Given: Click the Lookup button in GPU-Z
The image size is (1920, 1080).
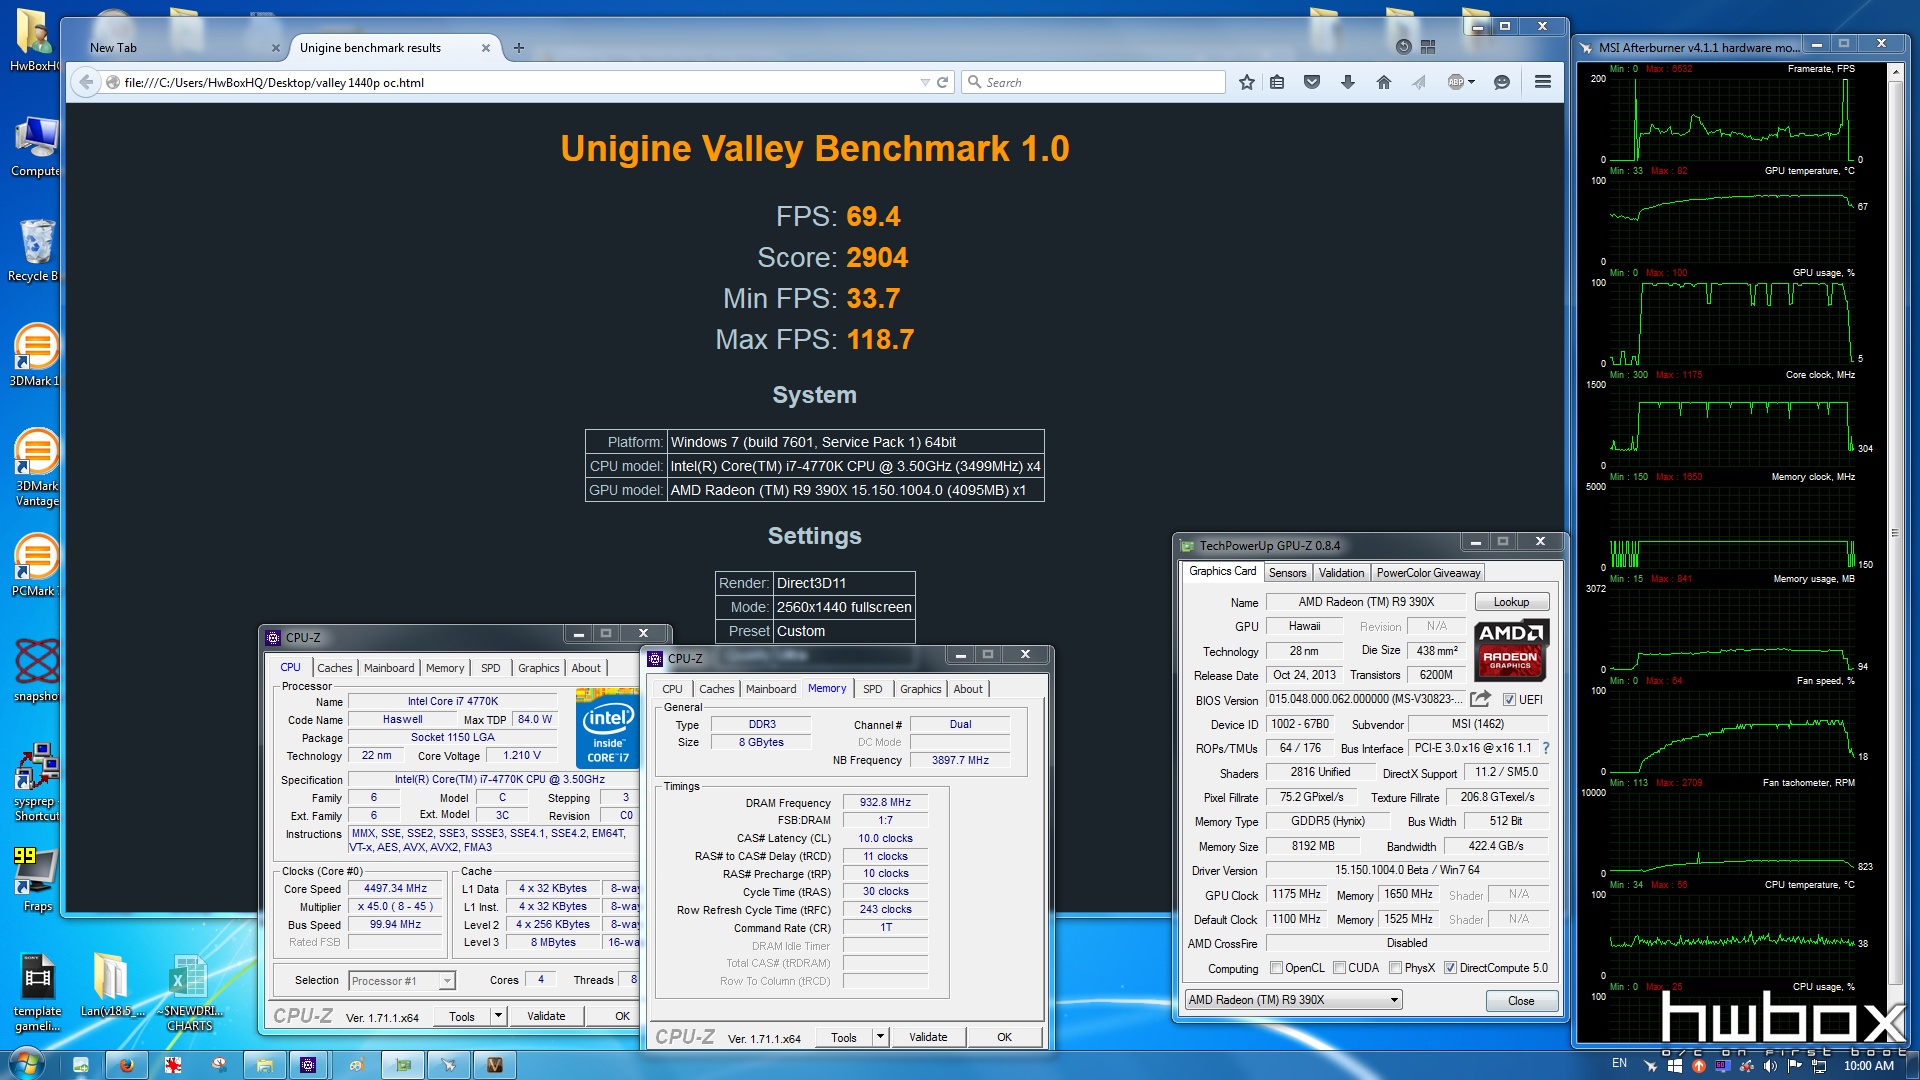Looking at the screenshot, I should (x=1511, y=602).
